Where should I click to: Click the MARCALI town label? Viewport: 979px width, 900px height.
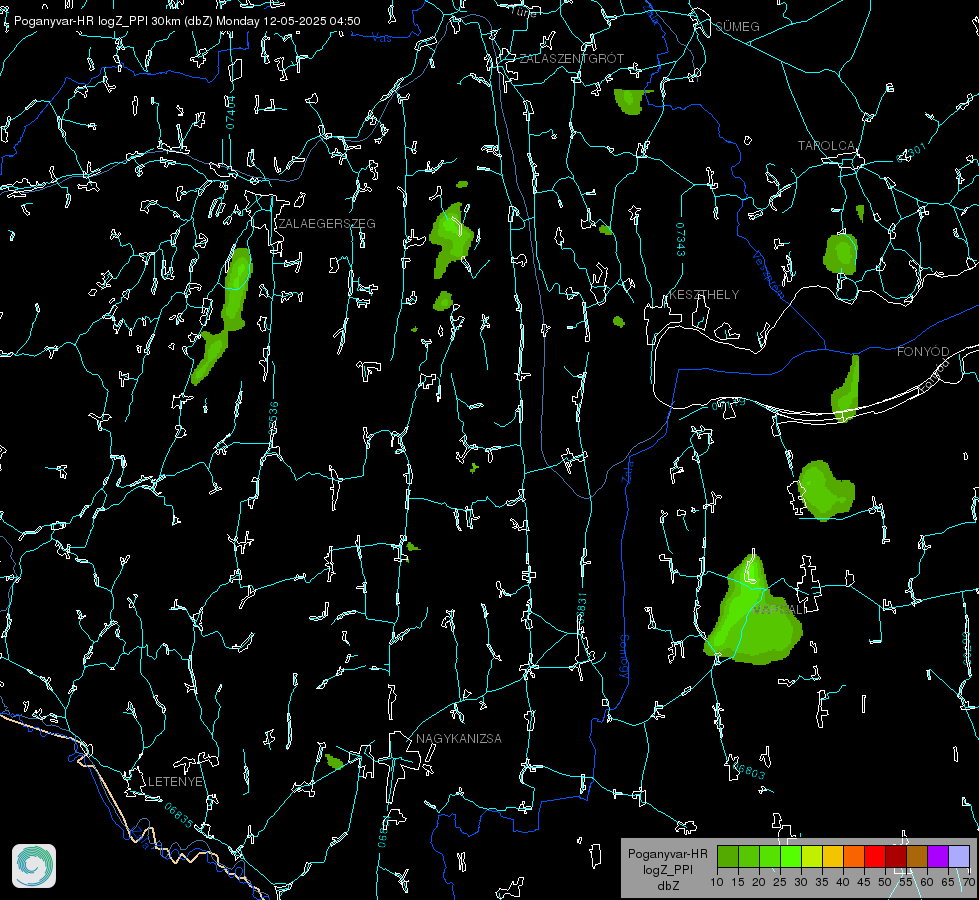pos(779,609)
